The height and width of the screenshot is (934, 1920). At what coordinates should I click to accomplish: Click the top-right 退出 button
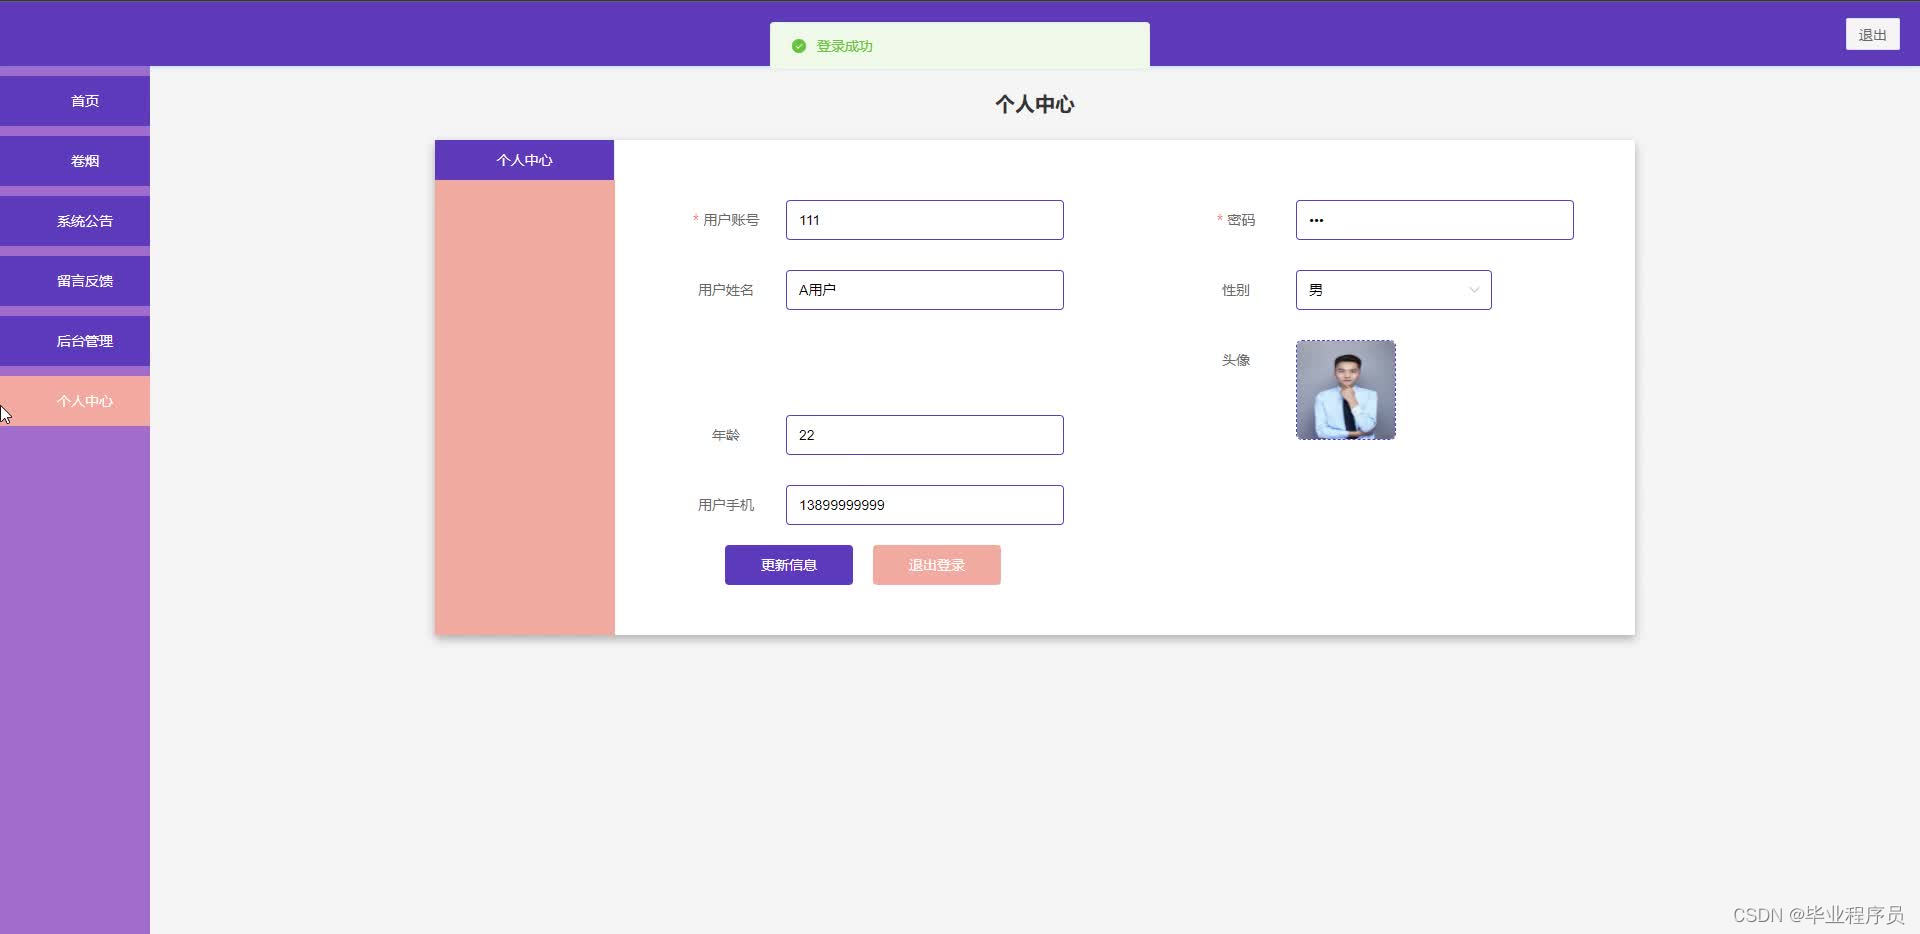pos(1871,33)
